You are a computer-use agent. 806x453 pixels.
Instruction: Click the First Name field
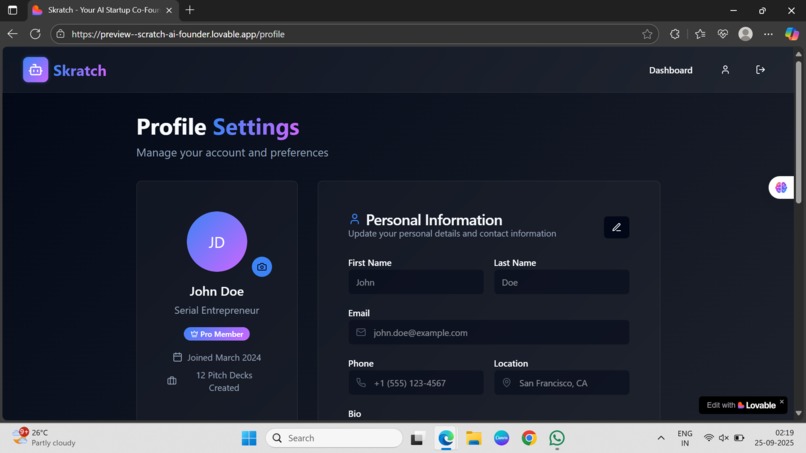[415, 282]
